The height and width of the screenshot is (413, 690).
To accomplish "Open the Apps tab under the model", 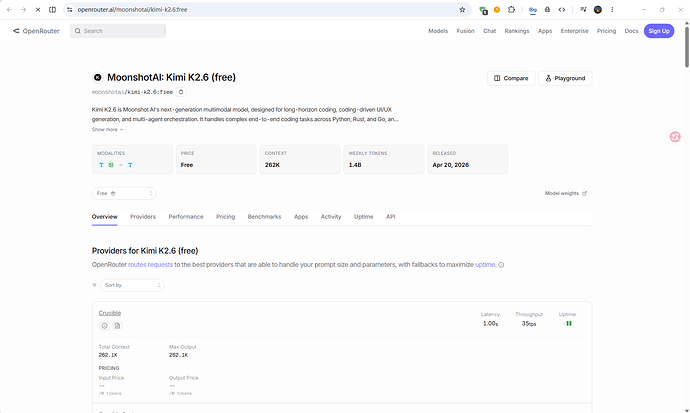I will pyautogui.click(x=301, y=217).
